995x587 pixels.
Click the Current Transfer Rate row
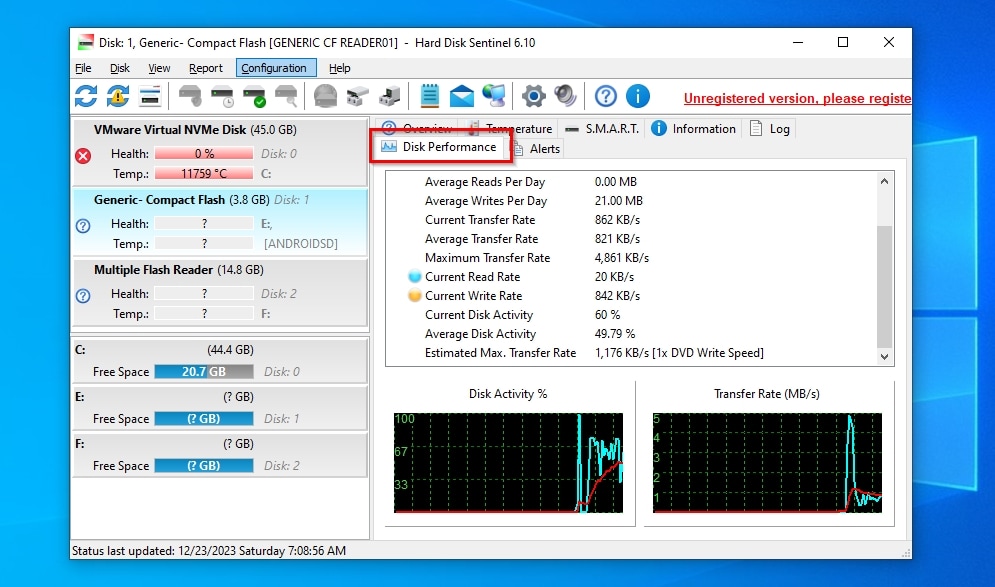click(631, 220)
